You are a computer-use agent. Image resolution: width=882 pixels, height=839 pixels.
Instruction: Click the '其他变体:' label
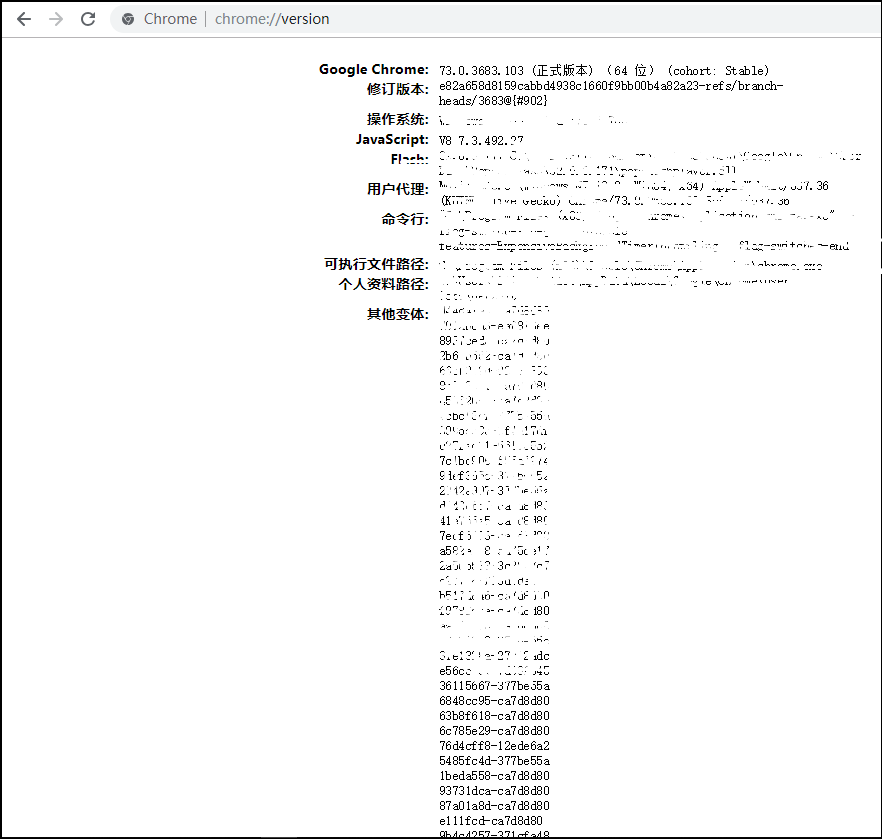[398, 314]
